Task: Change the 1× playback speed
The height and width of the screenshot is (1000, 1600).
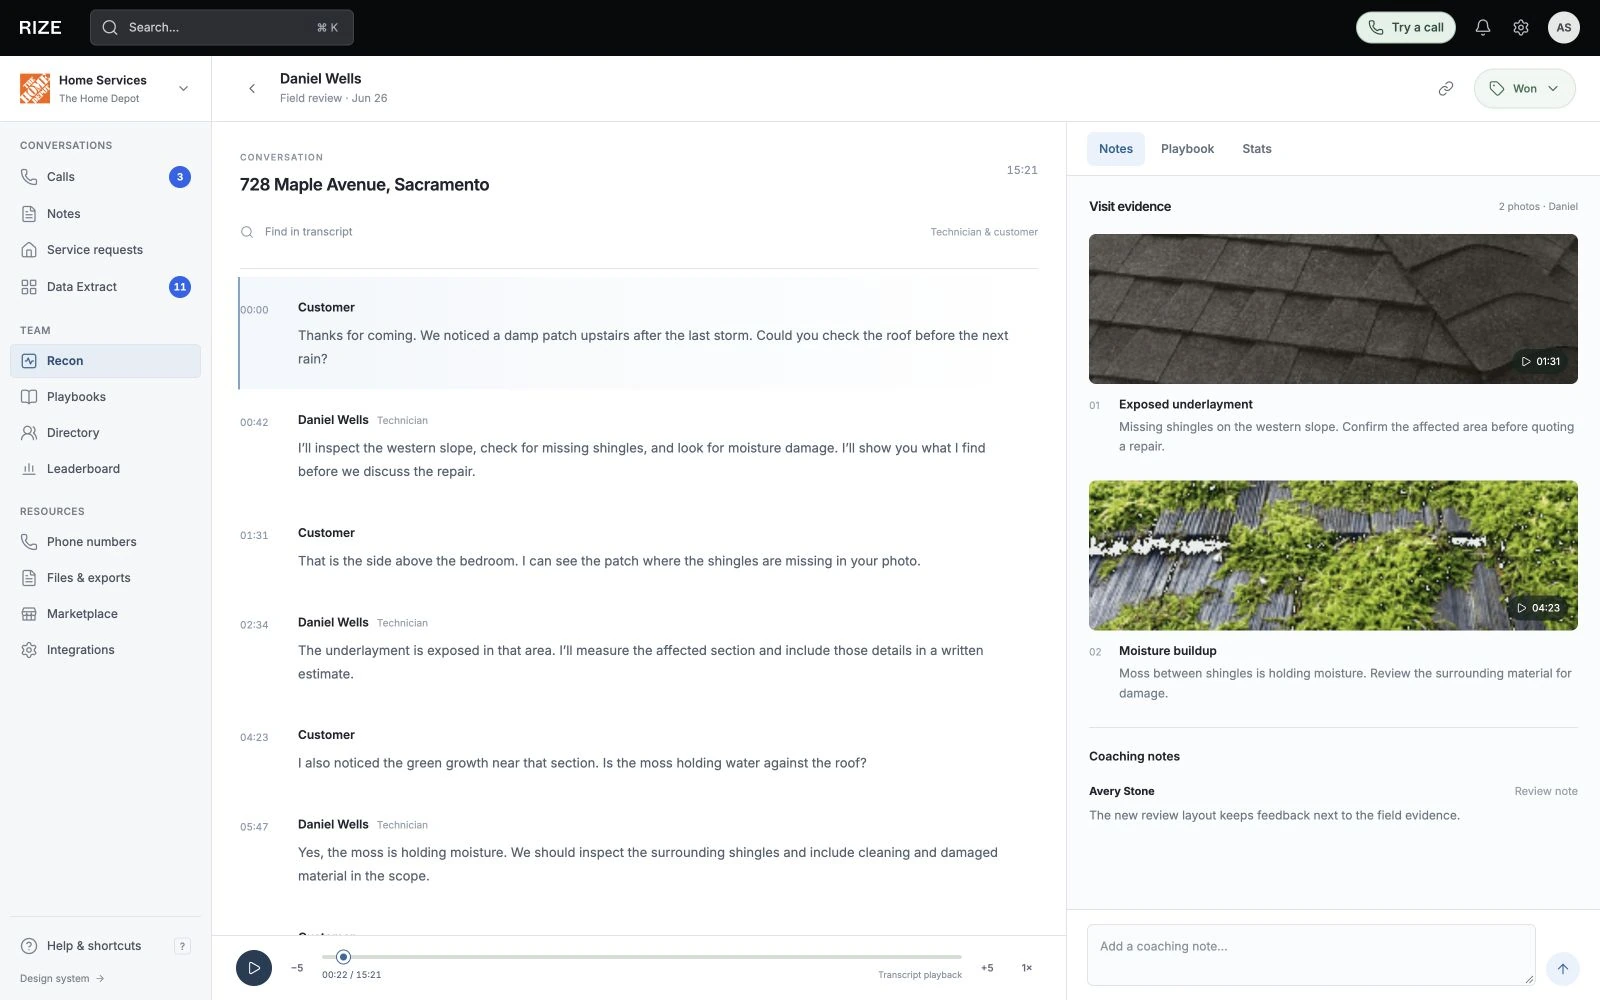Action: [1026, 968]
